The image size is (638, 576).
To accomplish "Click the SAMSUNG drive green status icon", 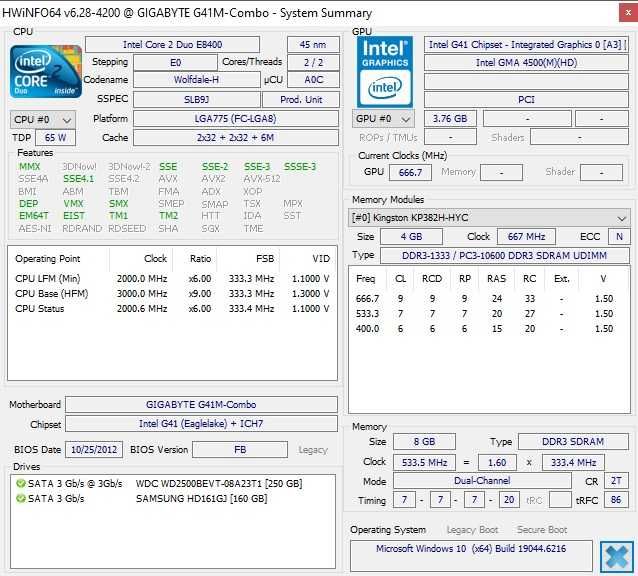I will 21,498.
